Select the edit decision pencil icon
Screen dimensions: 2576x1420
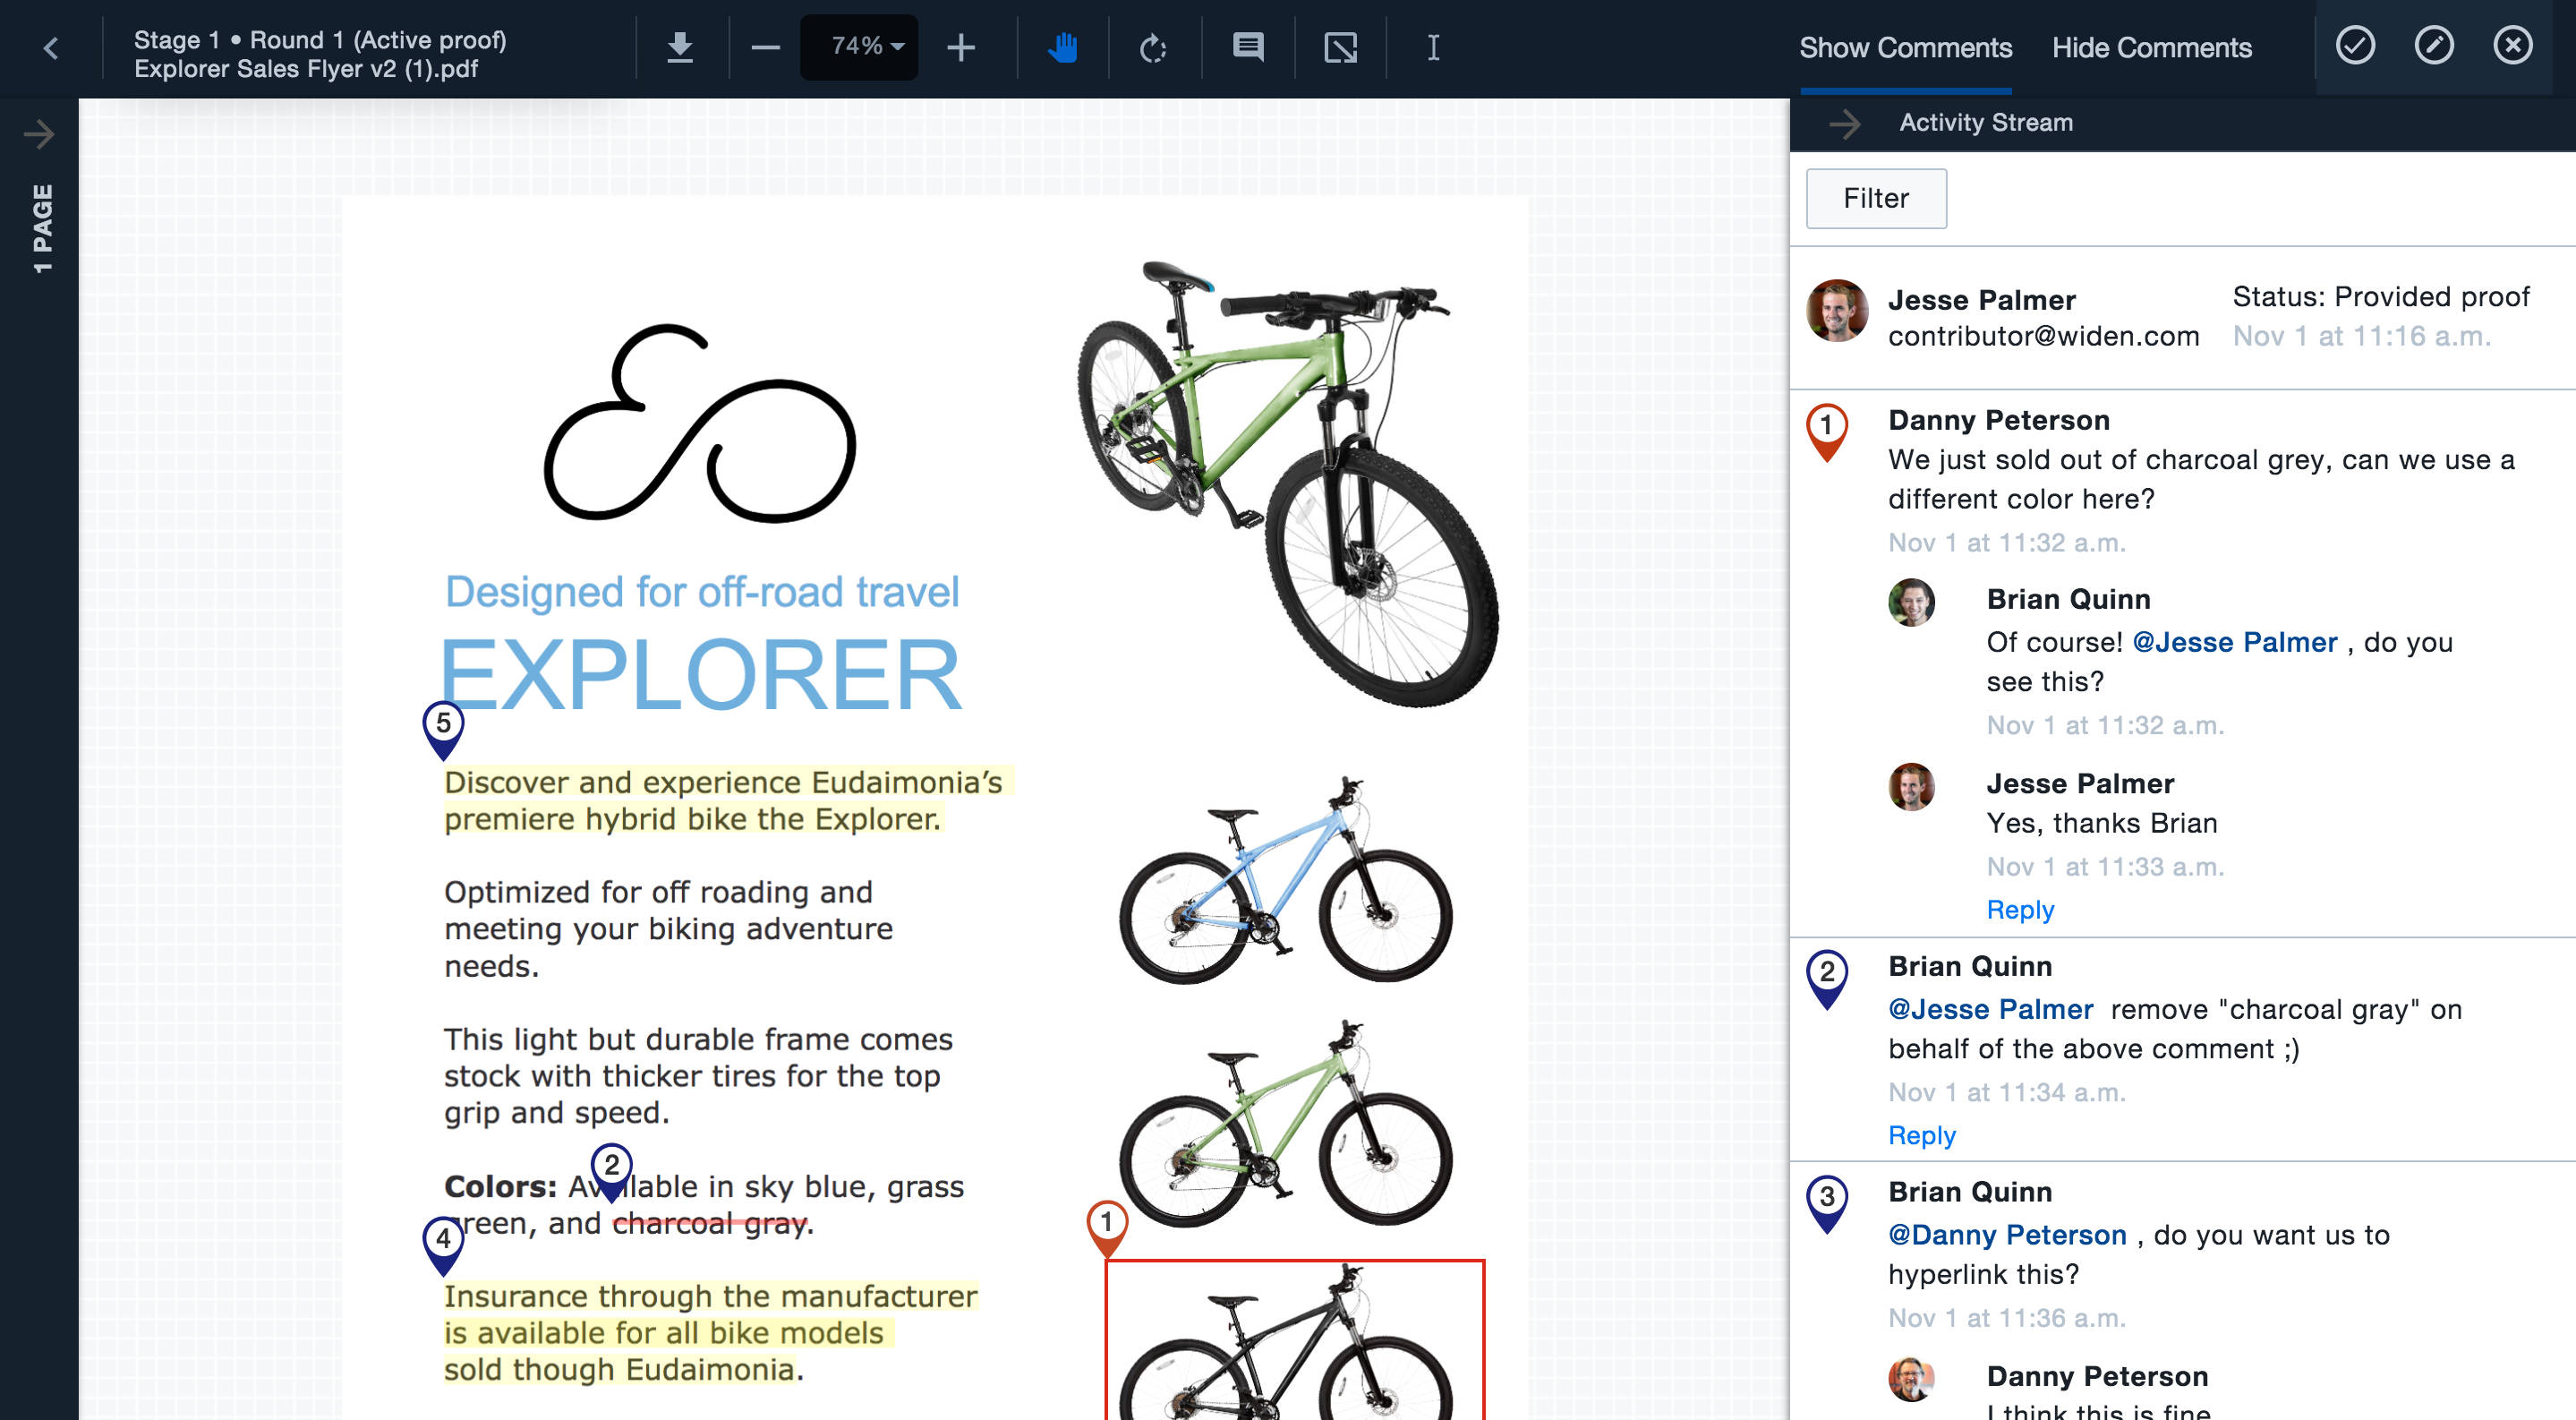point(2434,46)
